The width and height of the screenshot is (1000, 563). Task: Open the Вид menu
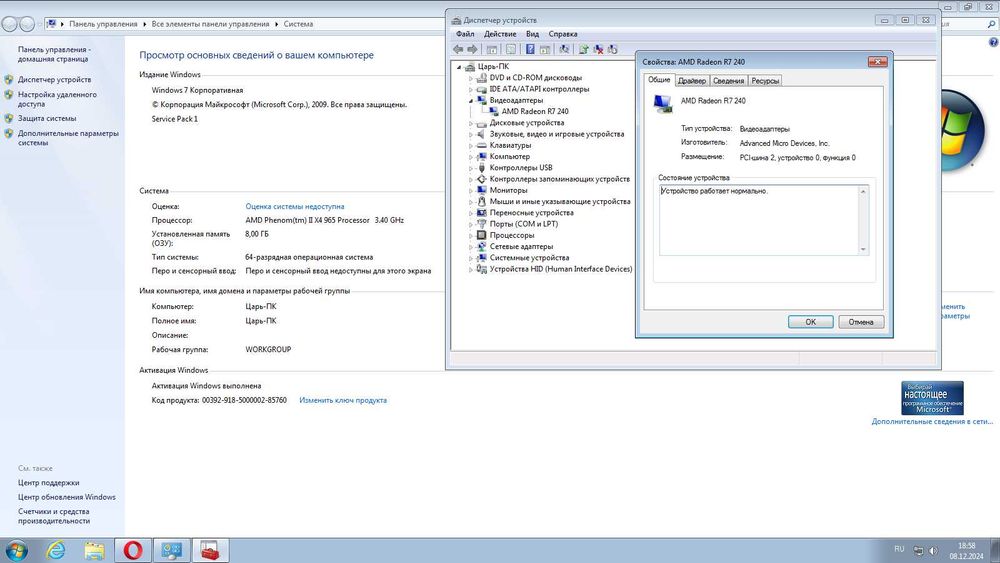tap(533, 34)
